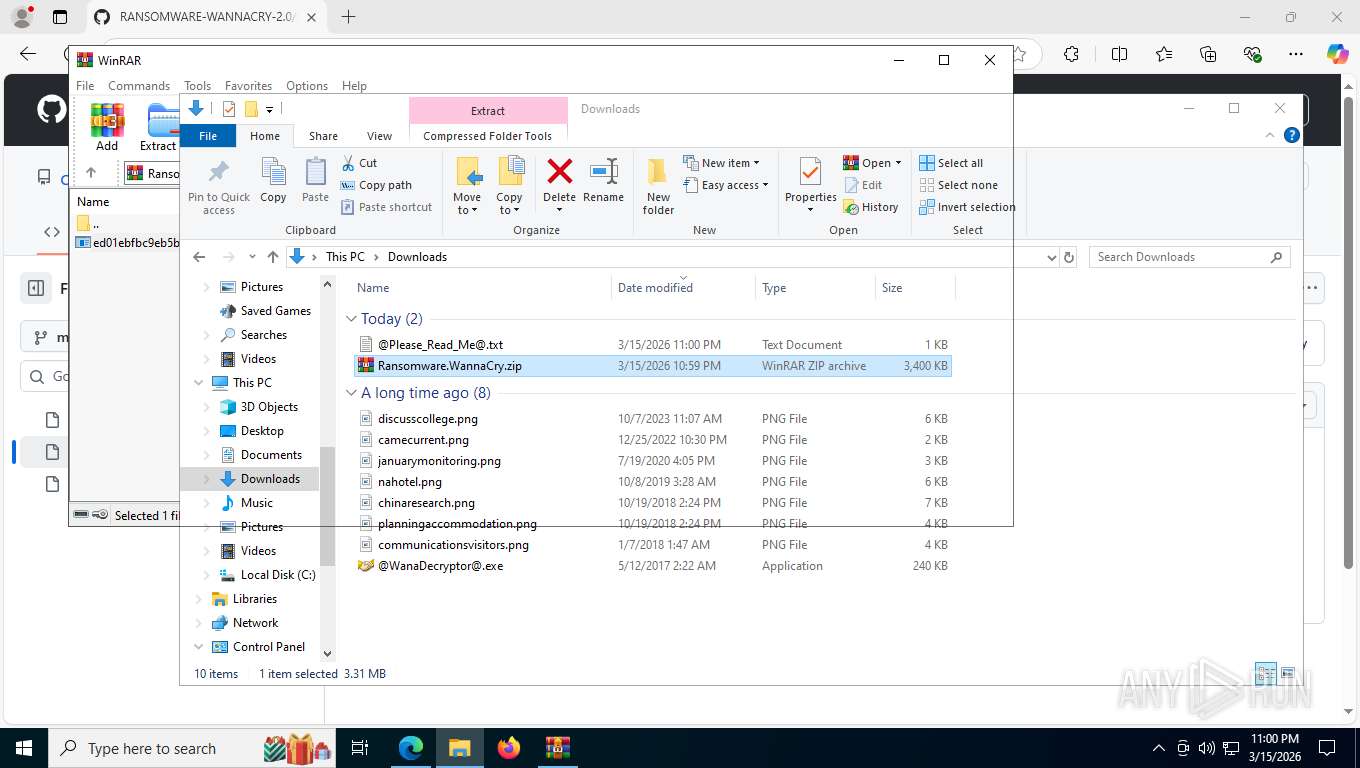Click the refresh button beside address bar
1360x768 pixels.
(x=1069, y=257)
